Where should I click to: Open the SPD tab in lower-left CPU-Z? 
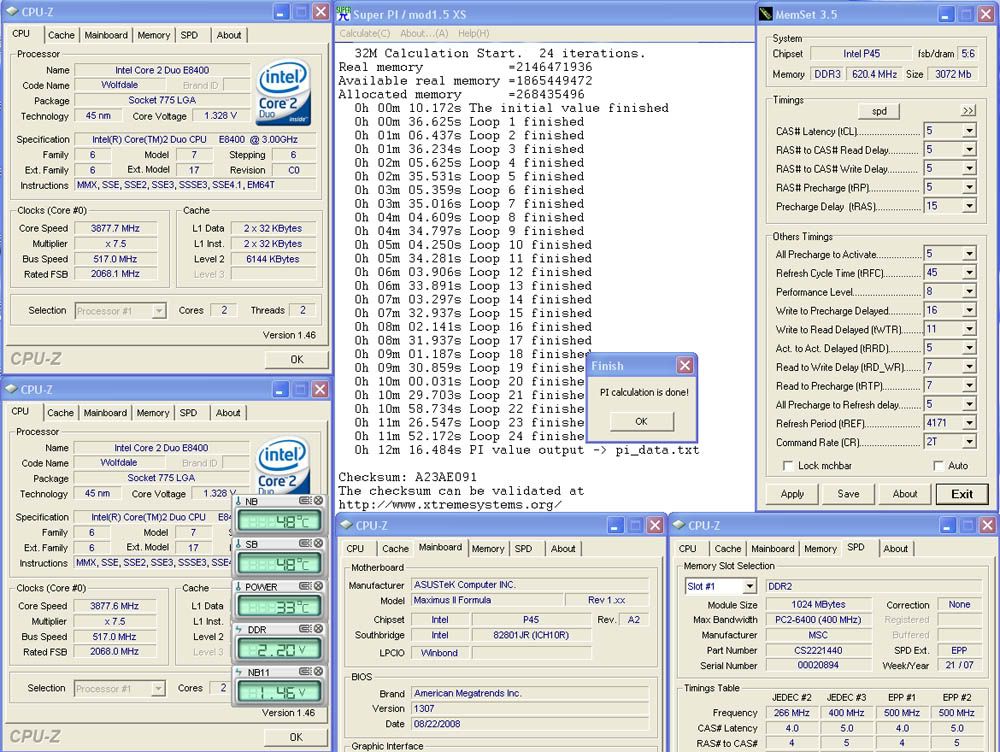(188, 413)
